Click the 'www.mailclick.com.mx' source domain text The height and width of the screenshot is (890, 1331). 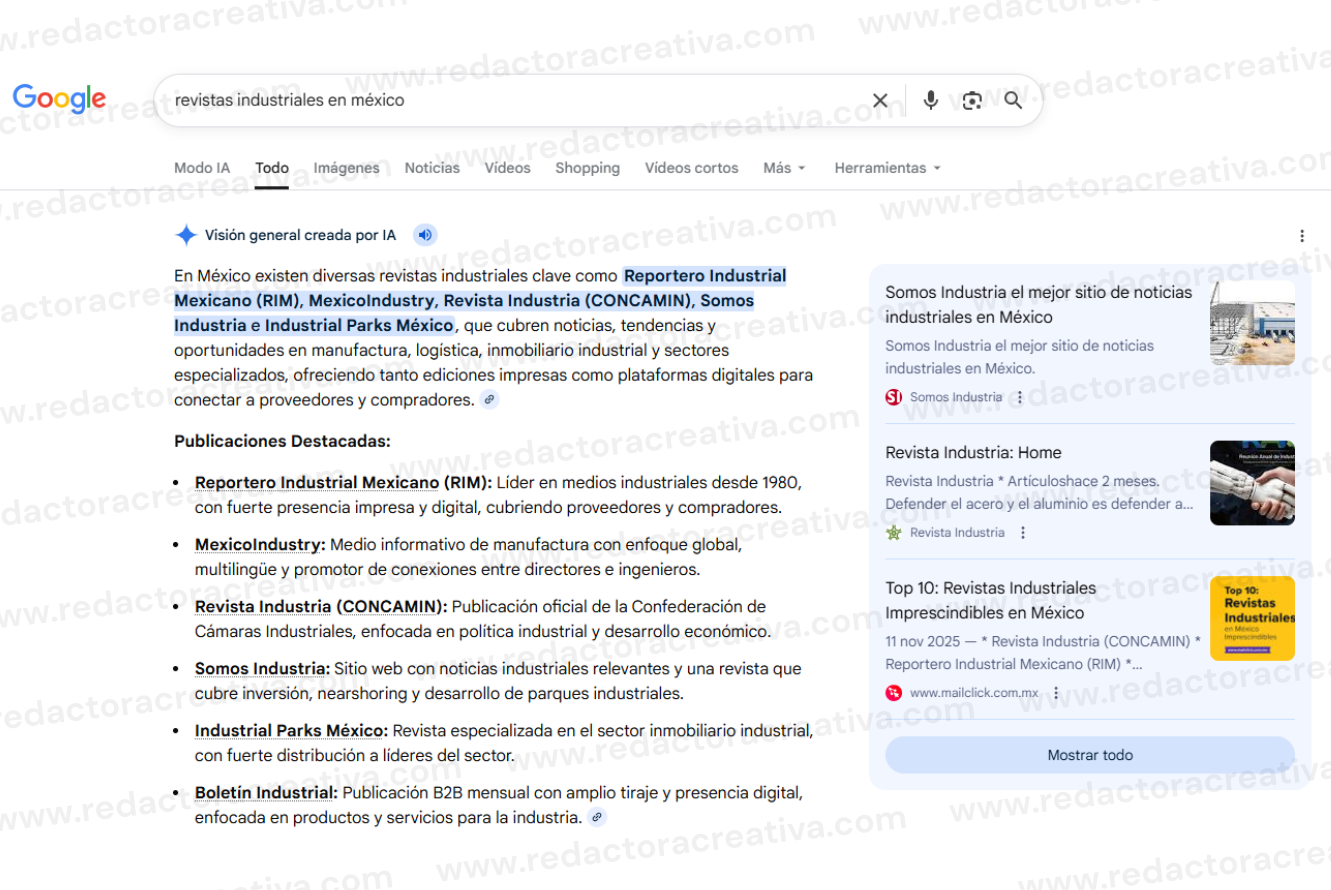point(974,693)
